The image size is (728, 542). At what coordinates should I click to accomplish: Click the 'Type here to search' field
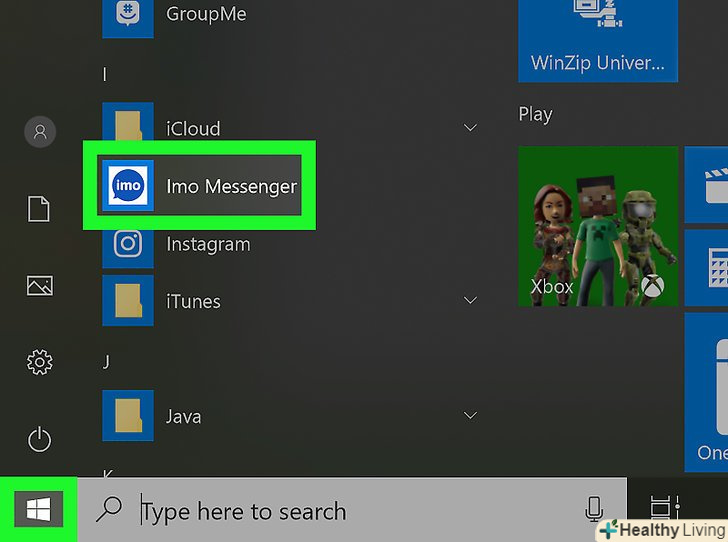tap(352, 510)
